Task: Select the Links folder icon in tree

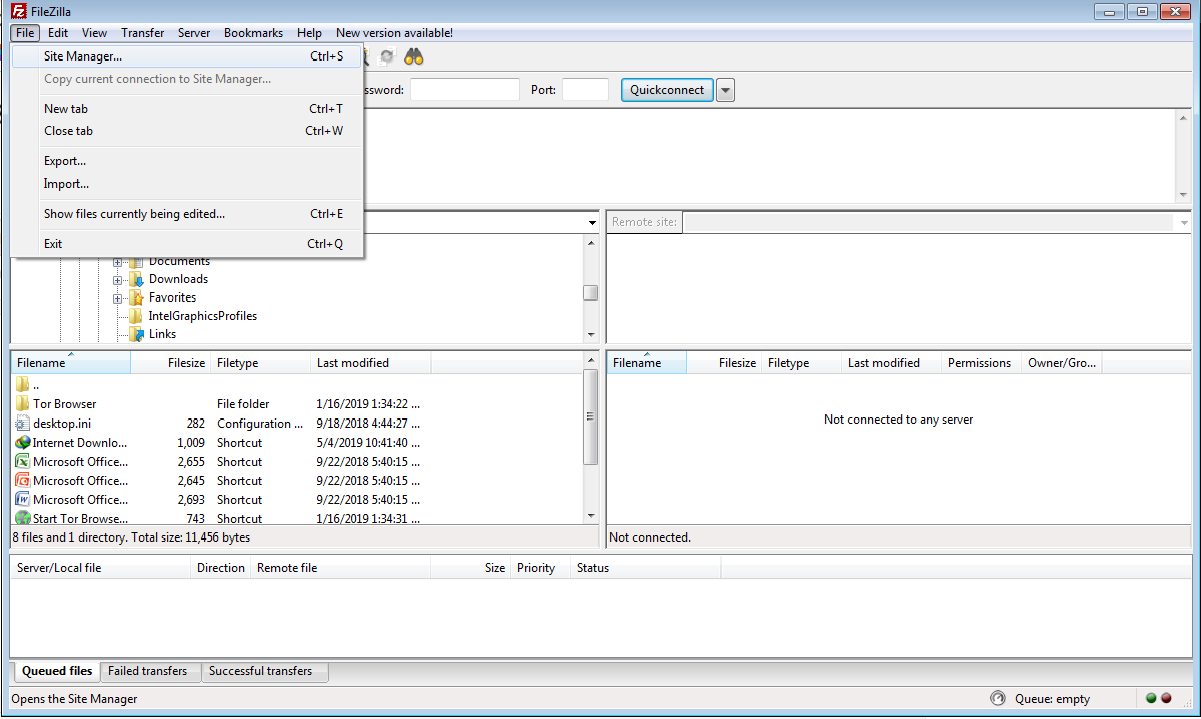Action: [x=136, y=334]
